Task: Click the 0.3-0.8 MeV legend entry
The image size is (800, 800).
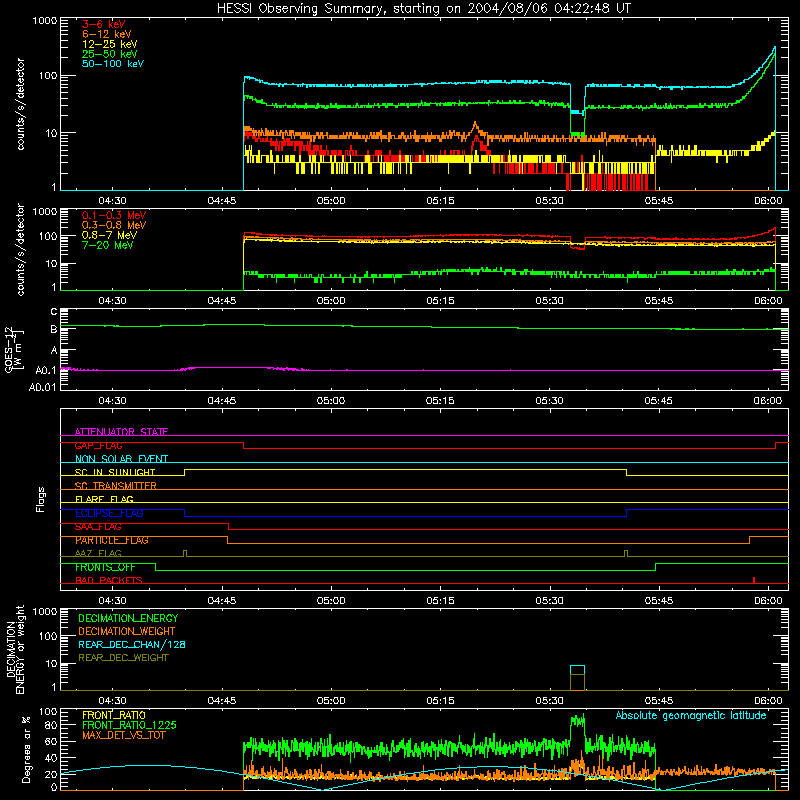Action: (114, 225)
